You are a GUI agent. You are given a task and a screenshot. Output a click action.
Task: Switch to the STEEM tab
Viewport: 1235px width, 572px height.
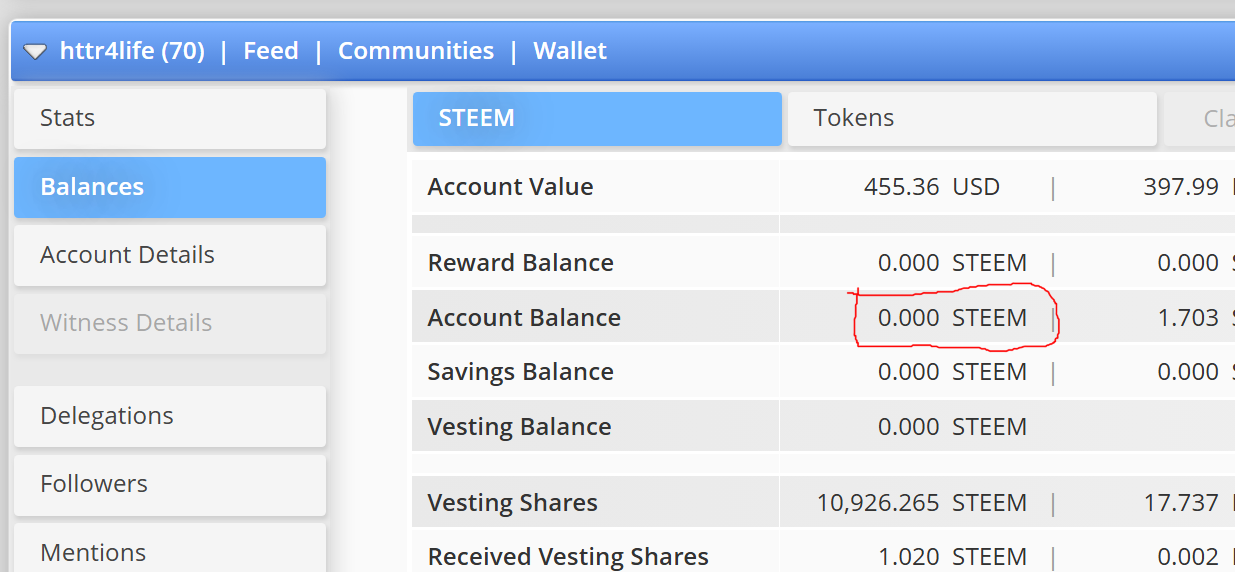597,119
